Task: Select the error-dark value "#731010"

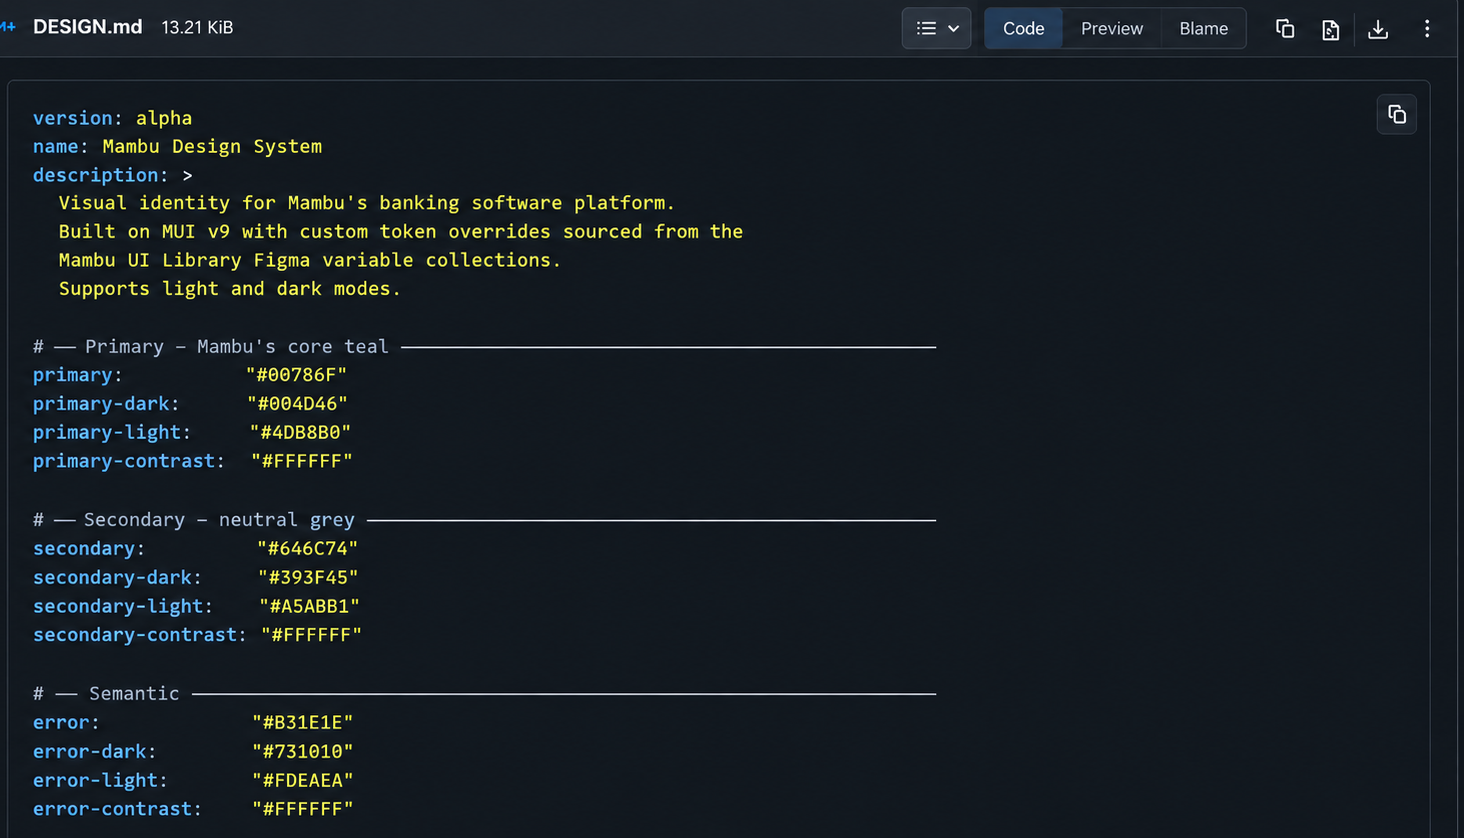Action: point(303,752)
